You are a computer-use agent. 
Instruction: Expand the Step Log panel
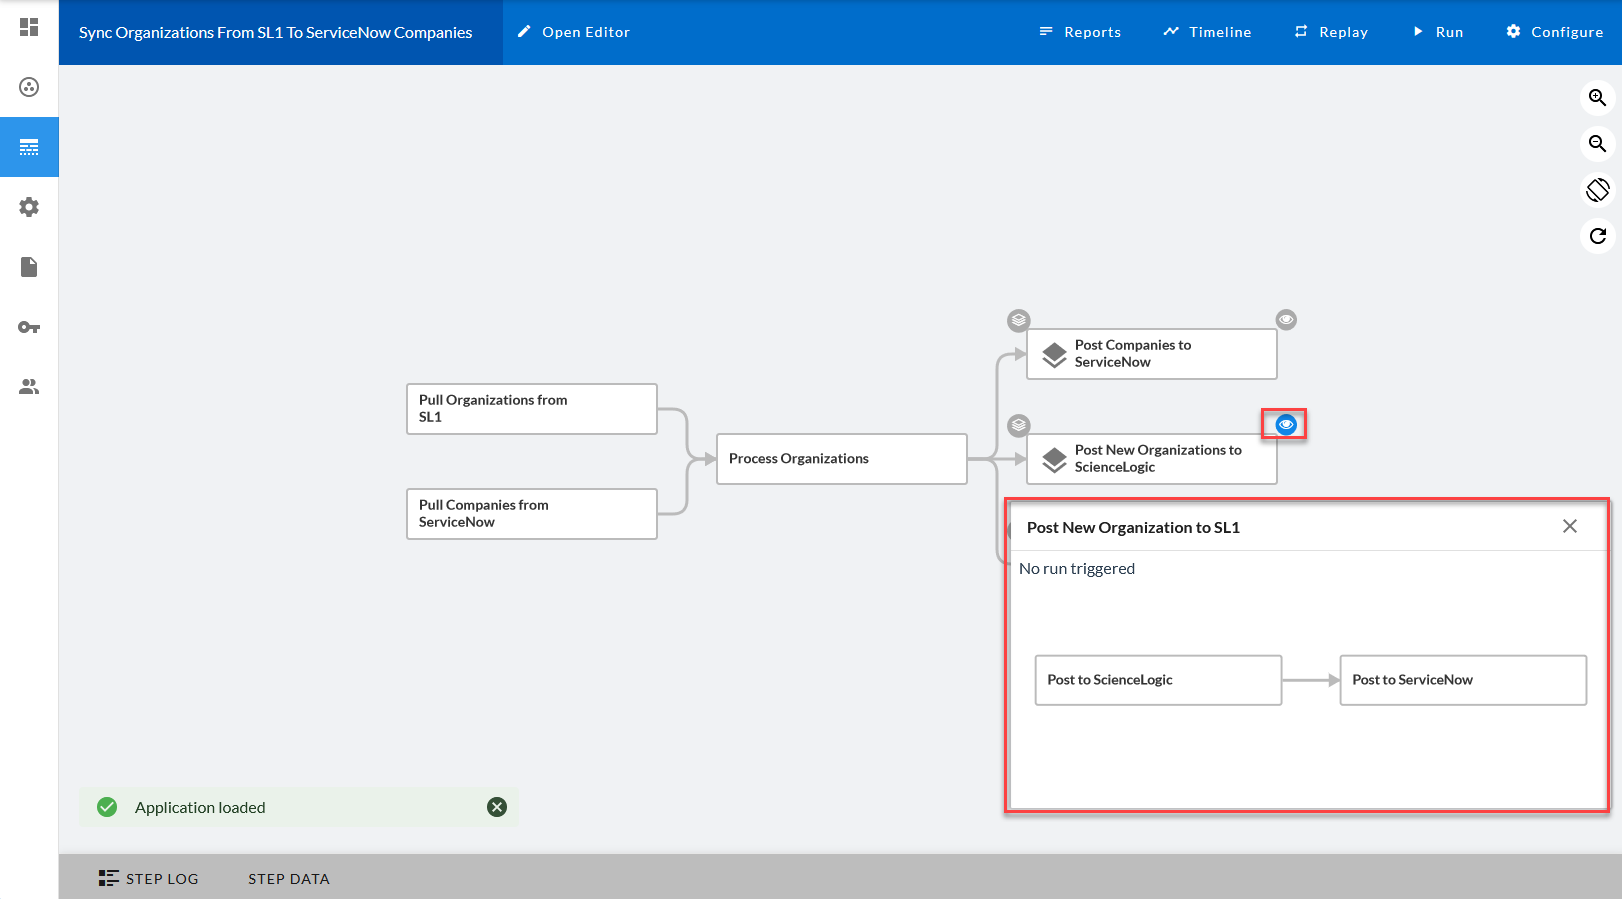click(x=149, y=878)
